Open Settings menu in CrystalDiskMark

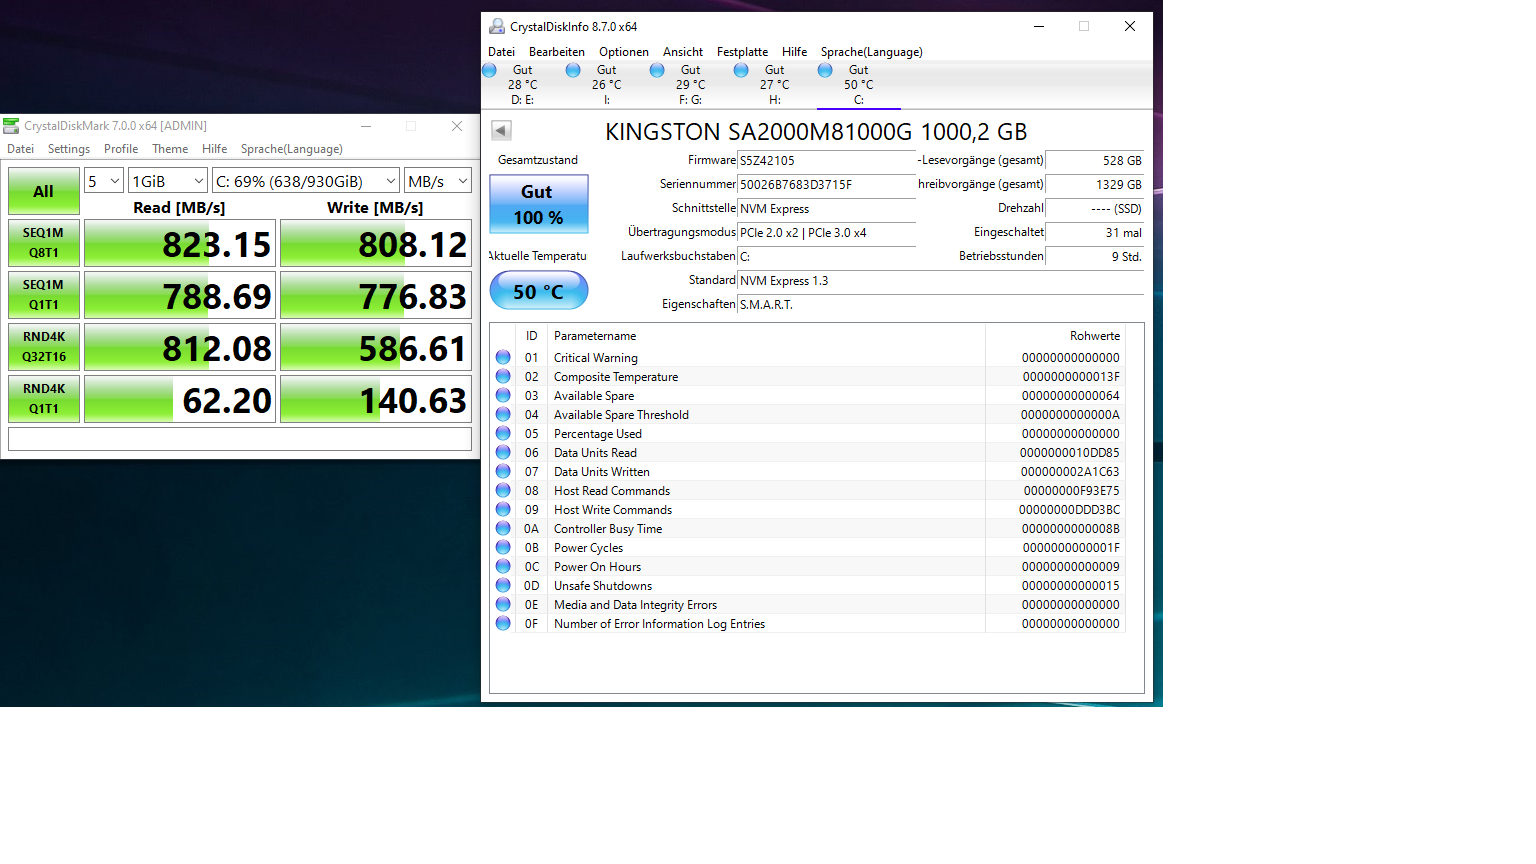tap(69, 149)
